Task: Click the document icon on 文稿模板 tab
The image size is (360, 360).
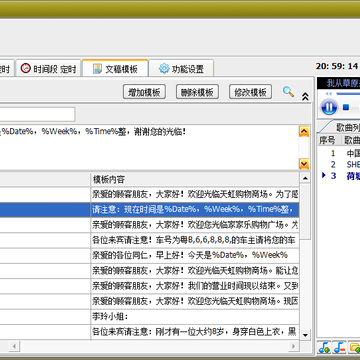Action: [97, 69]
